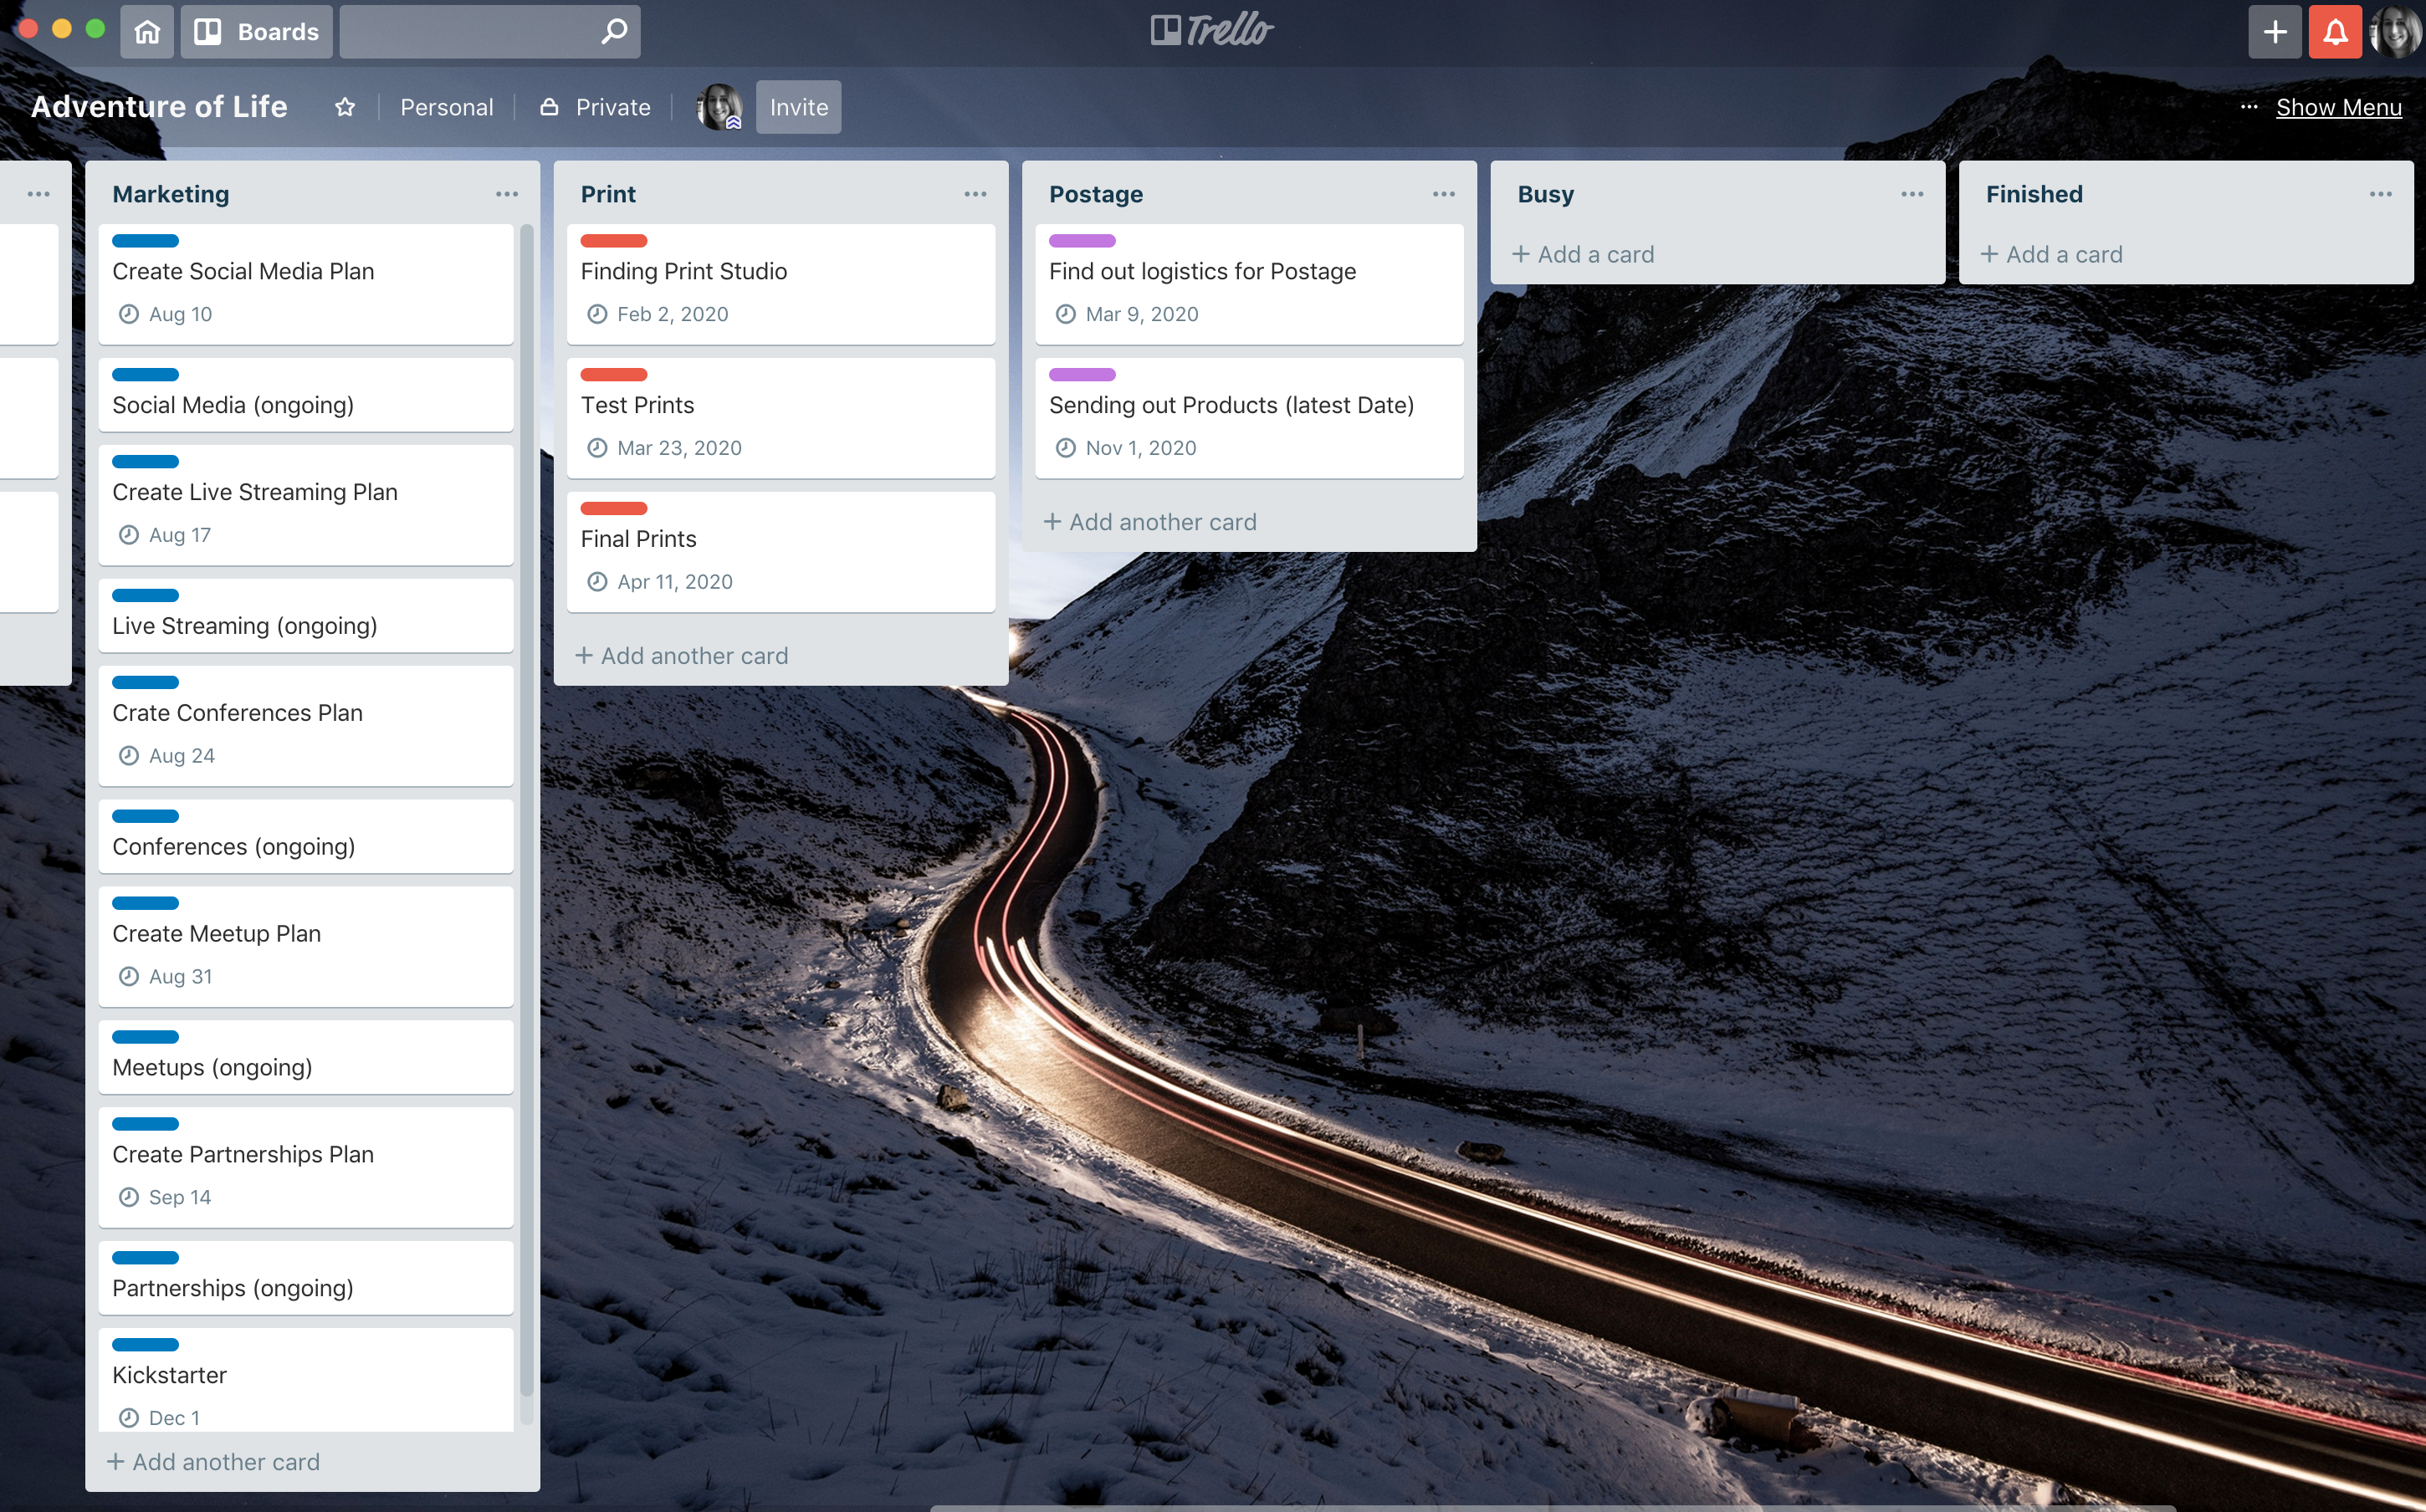Open the Kickstarter card
This screenshot has height=1512, width=2426.
tap(306, 1380)
